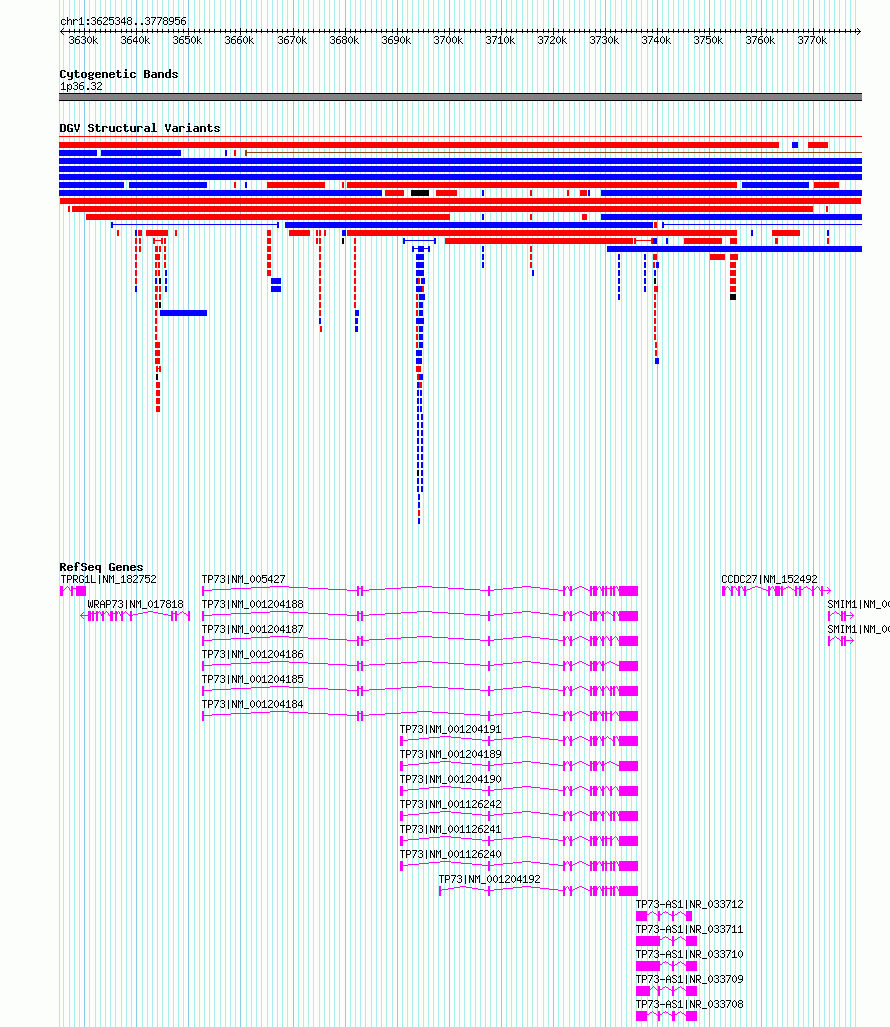The width and height of the screenshot is (890, 1027).
Task: Click the RefSeq Genes track title
Action: [x=101, y=567]
